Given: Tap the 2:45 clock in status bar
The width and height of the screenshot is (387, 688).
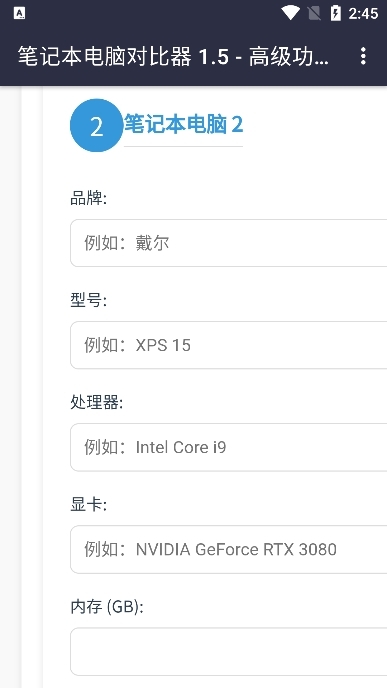Looking at the screenshot, I should point(363,14).
